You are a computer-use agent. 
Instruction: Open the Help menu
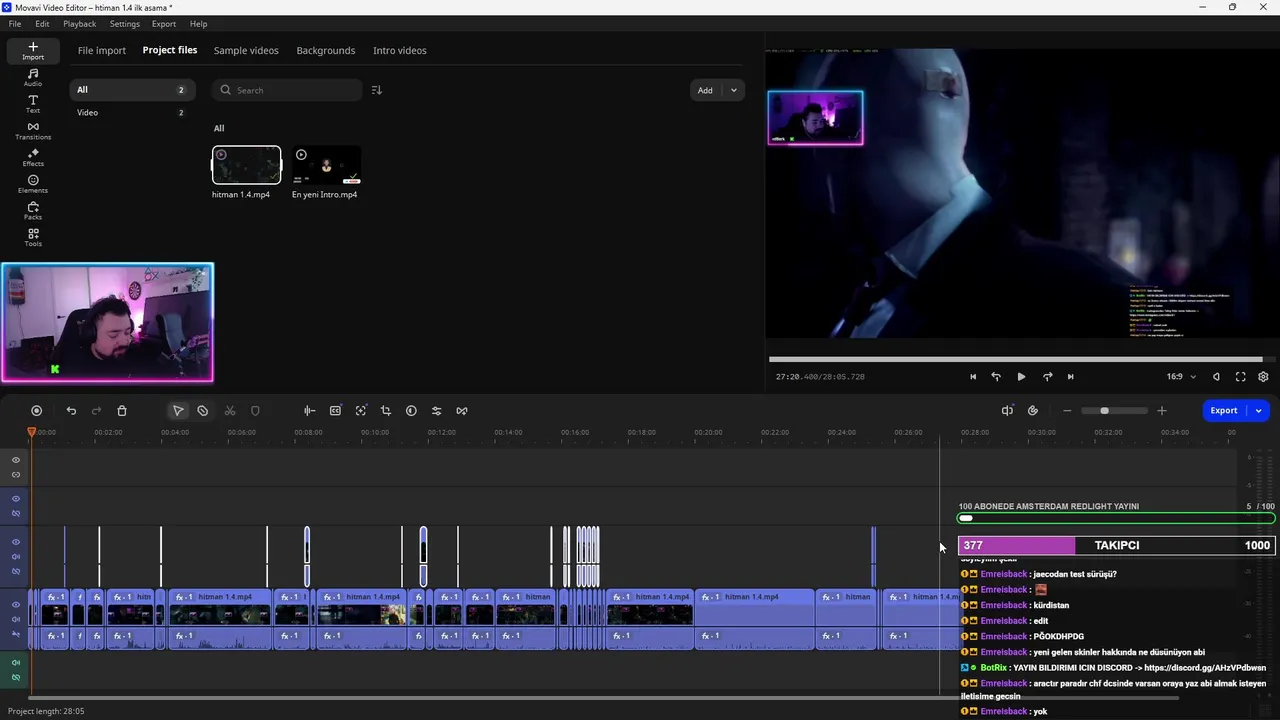(x=198, y=24)
